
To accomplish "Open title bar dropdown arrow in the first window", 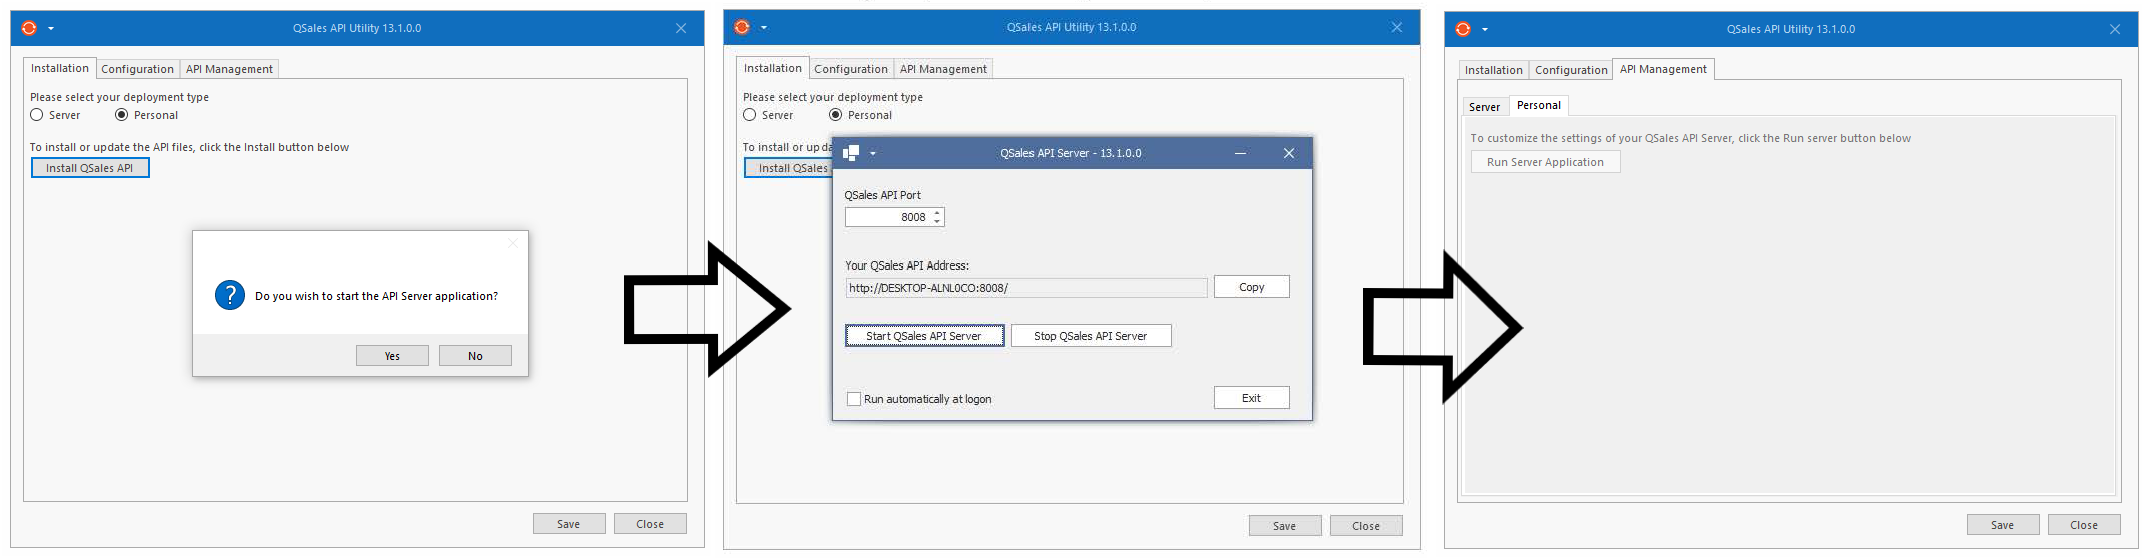I will point(51,29).
